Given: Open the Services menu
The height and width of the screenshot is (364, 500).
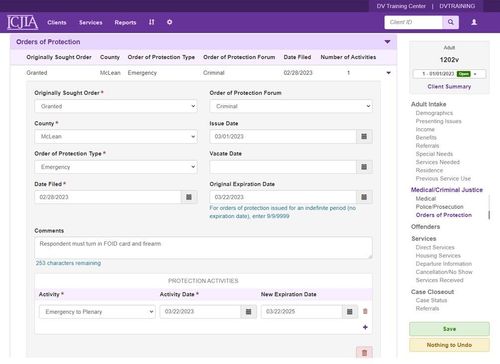Looking at the screenshot, I should coord(91,22).
